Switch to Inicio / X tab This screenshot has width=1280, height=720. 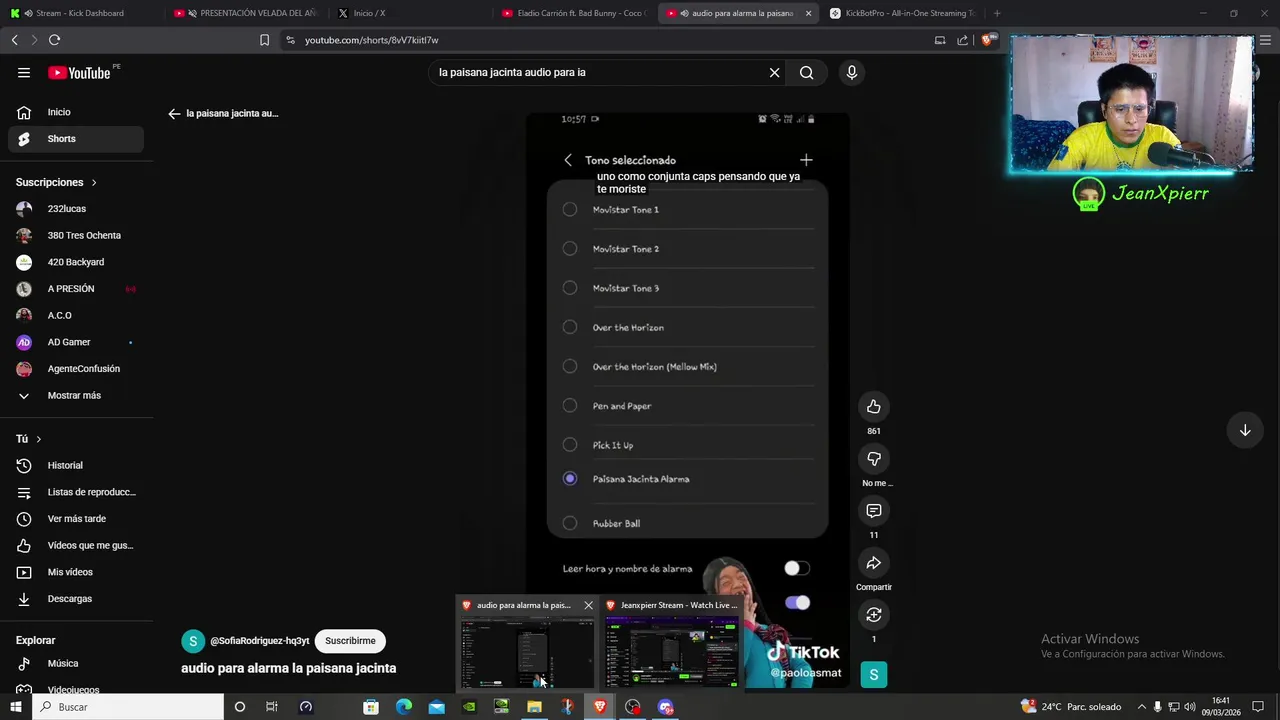pyautogui.click(x=410, y=13)
